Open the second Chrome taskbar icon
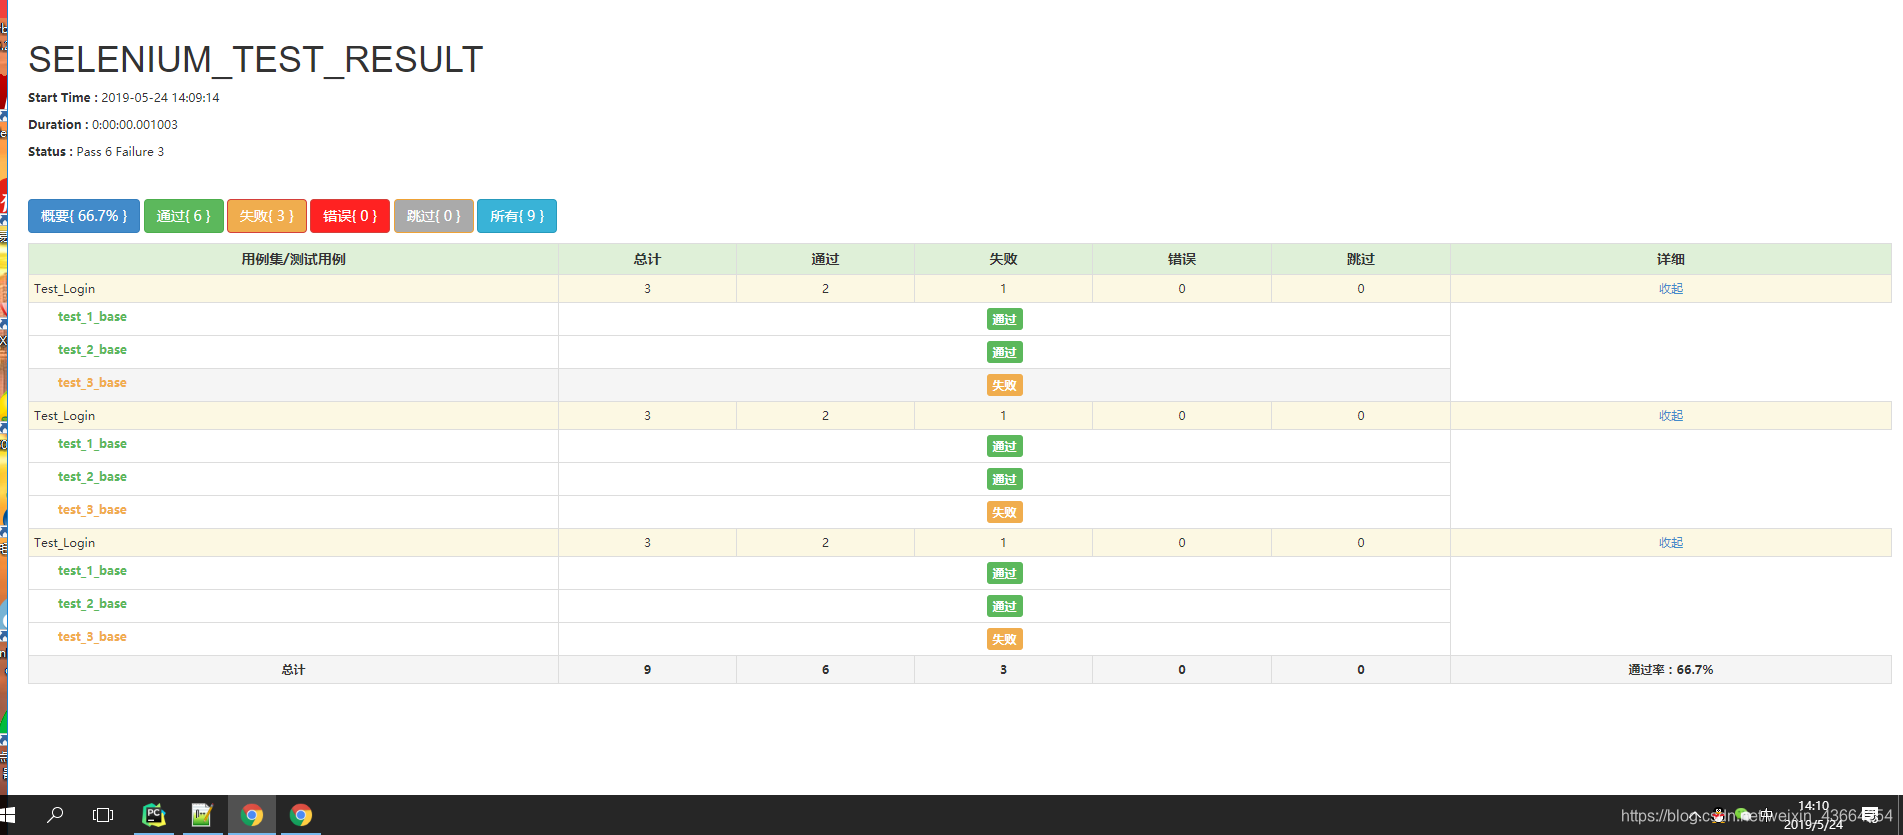This screenshot has width=1903, height=835. (301, 815)
